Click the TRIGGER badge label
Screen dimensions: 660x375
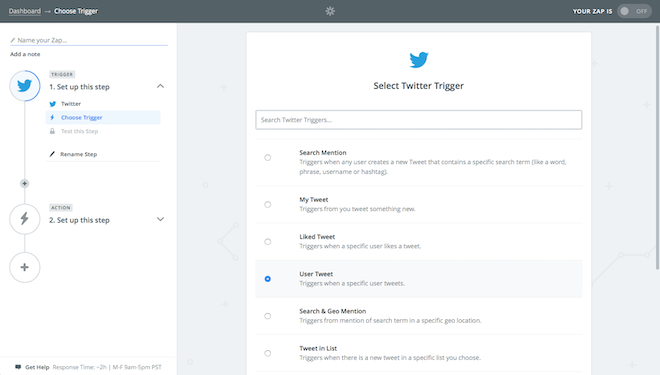pyautogui.click(x=62, y=74)
